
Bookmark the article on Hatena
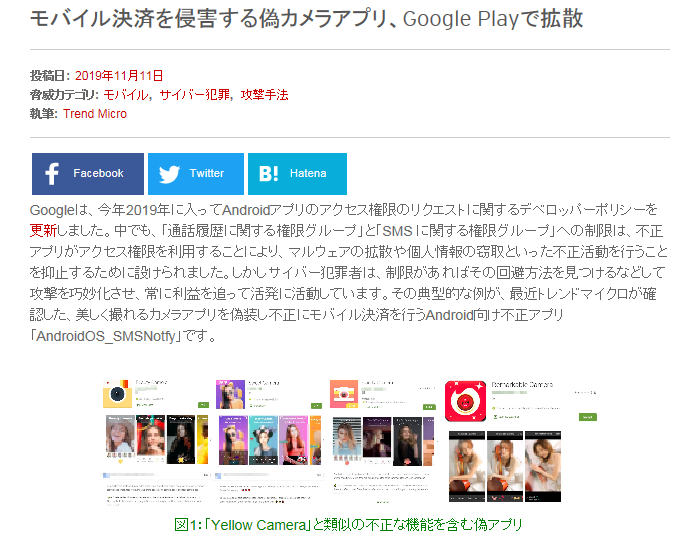297,174
